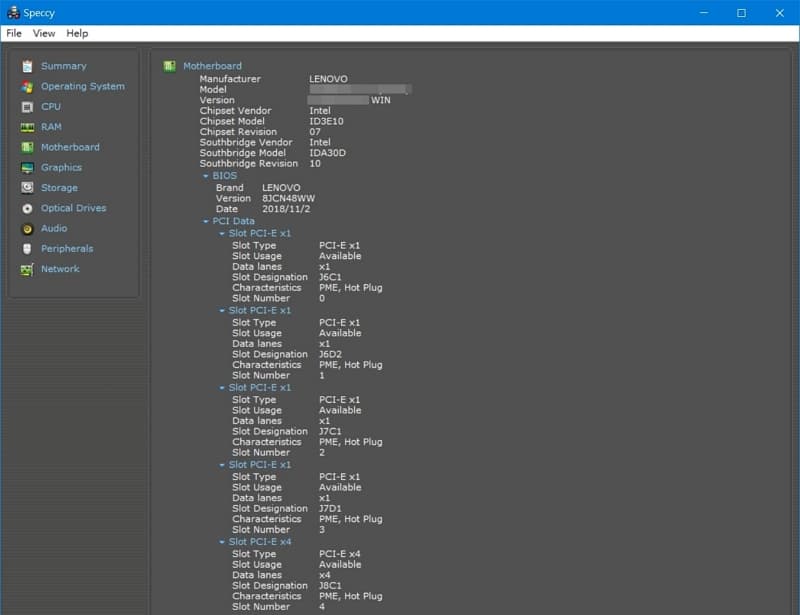
Task: Click the Motherboard icon in the sidebar
Action: pyautogui.click(x=27, y=147)
